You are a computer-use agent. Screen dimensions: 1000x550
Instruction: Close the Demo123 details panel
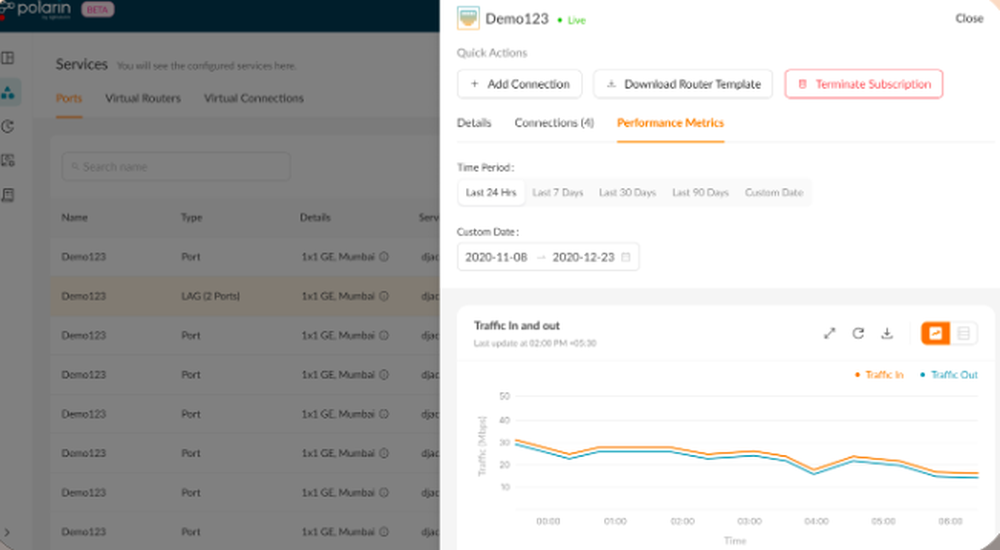click(x=969, y=19)
